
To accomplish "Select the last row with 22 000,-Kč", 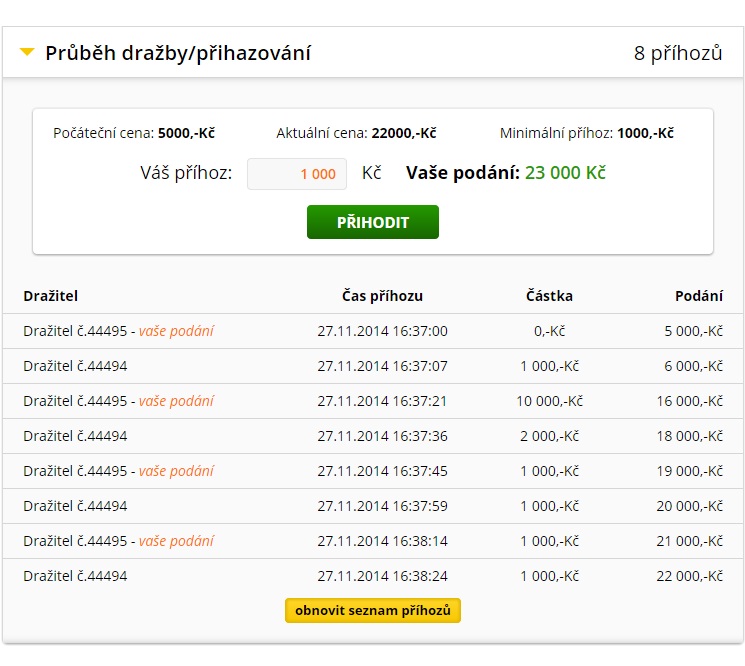I will click(x=373, y=576).
